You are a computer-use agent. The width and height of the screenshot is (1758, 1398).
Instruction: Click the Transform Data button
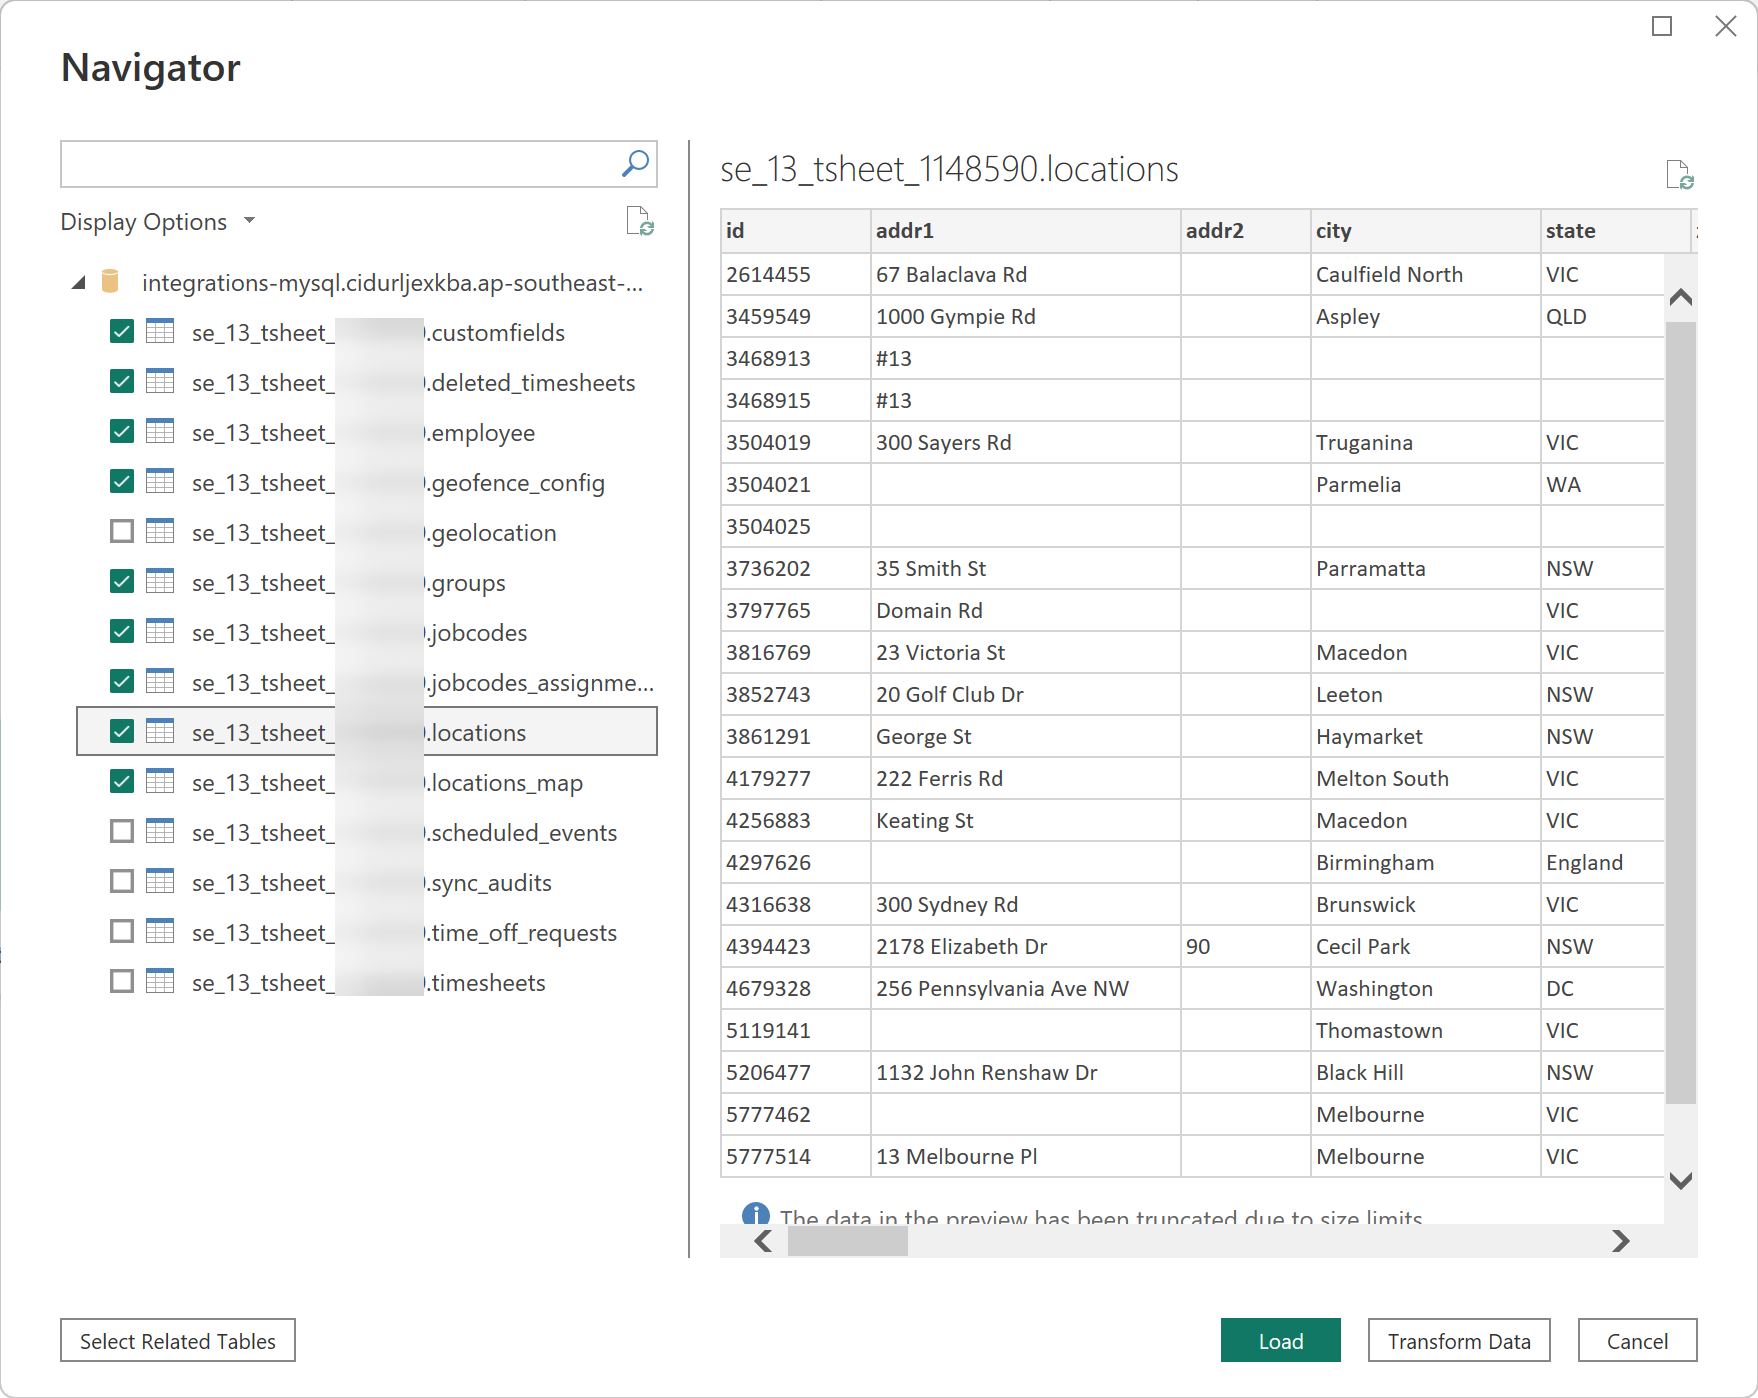(x=1458, y=1340)
